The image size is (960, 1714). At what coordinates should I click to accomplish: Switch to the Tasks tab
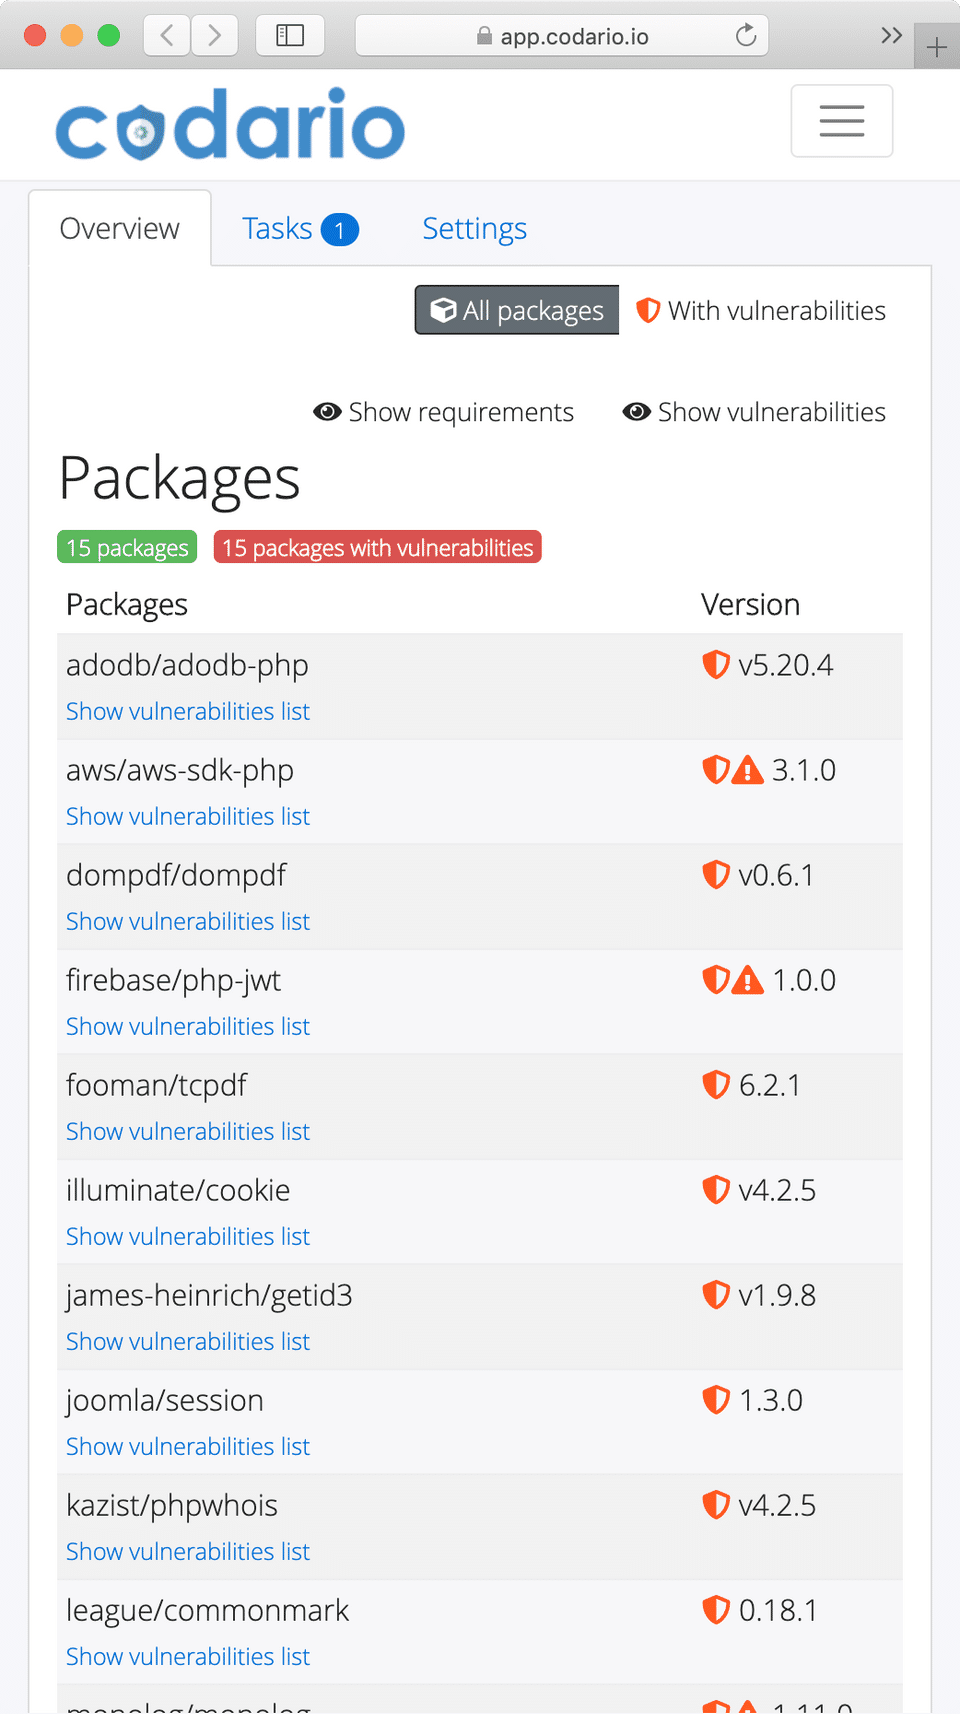(299, 229)
